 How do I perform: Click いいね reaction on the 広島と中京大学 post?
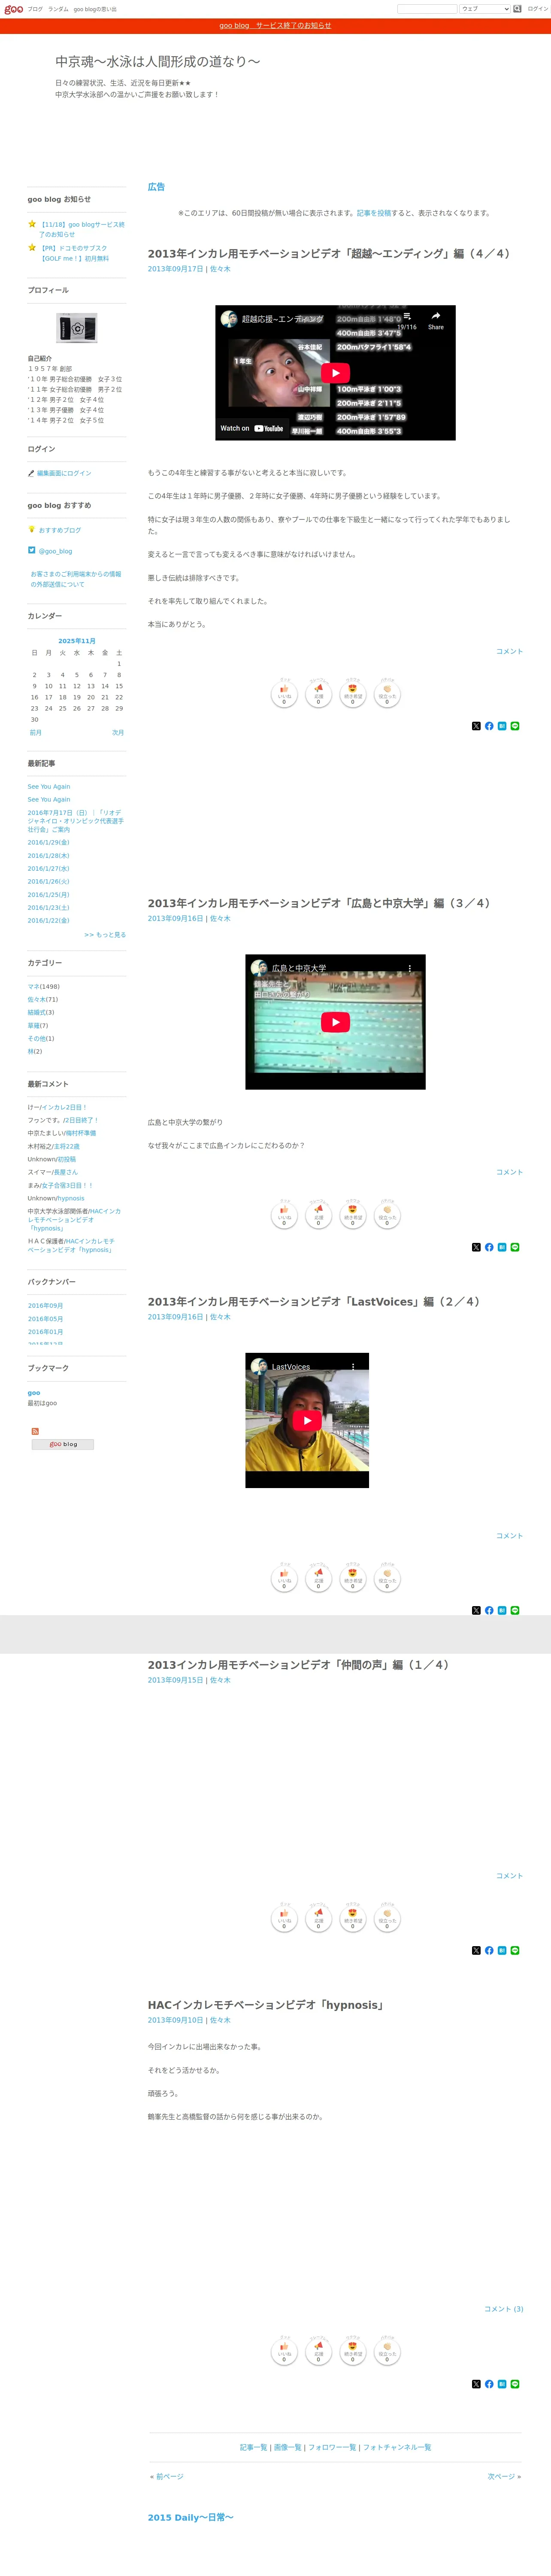[284, 1216]
